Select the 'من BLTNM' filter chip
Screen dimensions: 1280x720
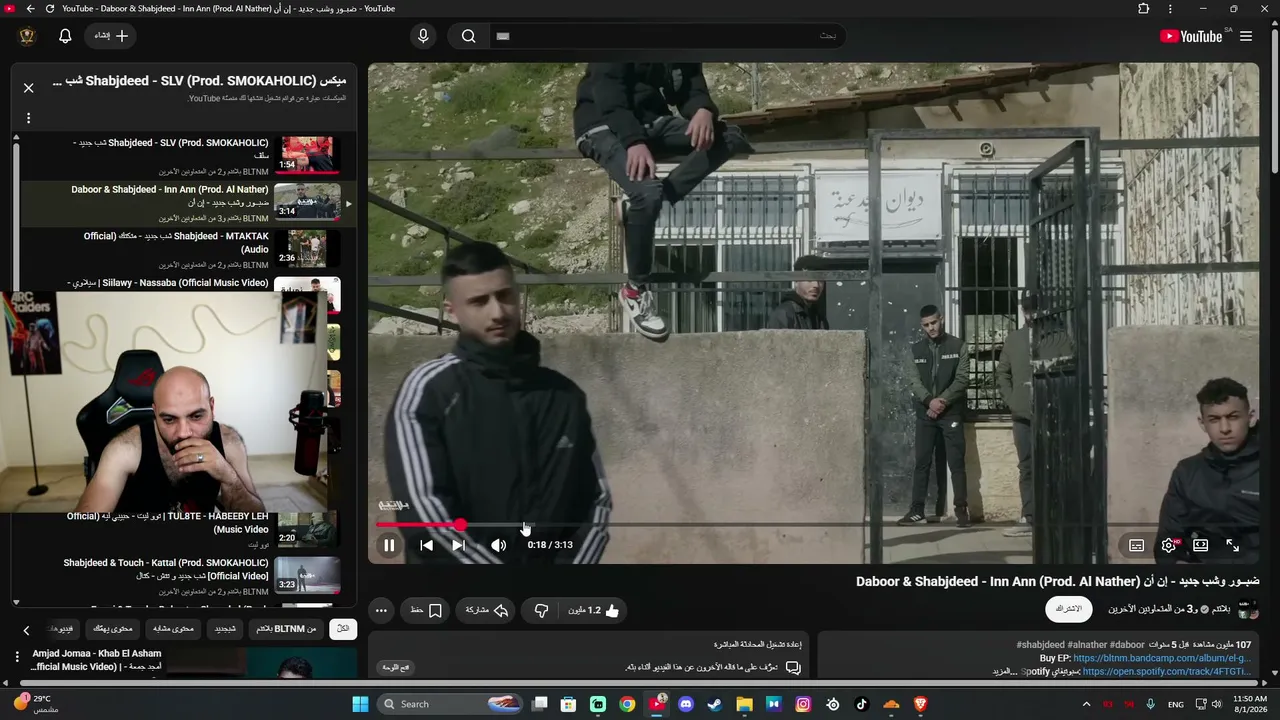[285, 629]
